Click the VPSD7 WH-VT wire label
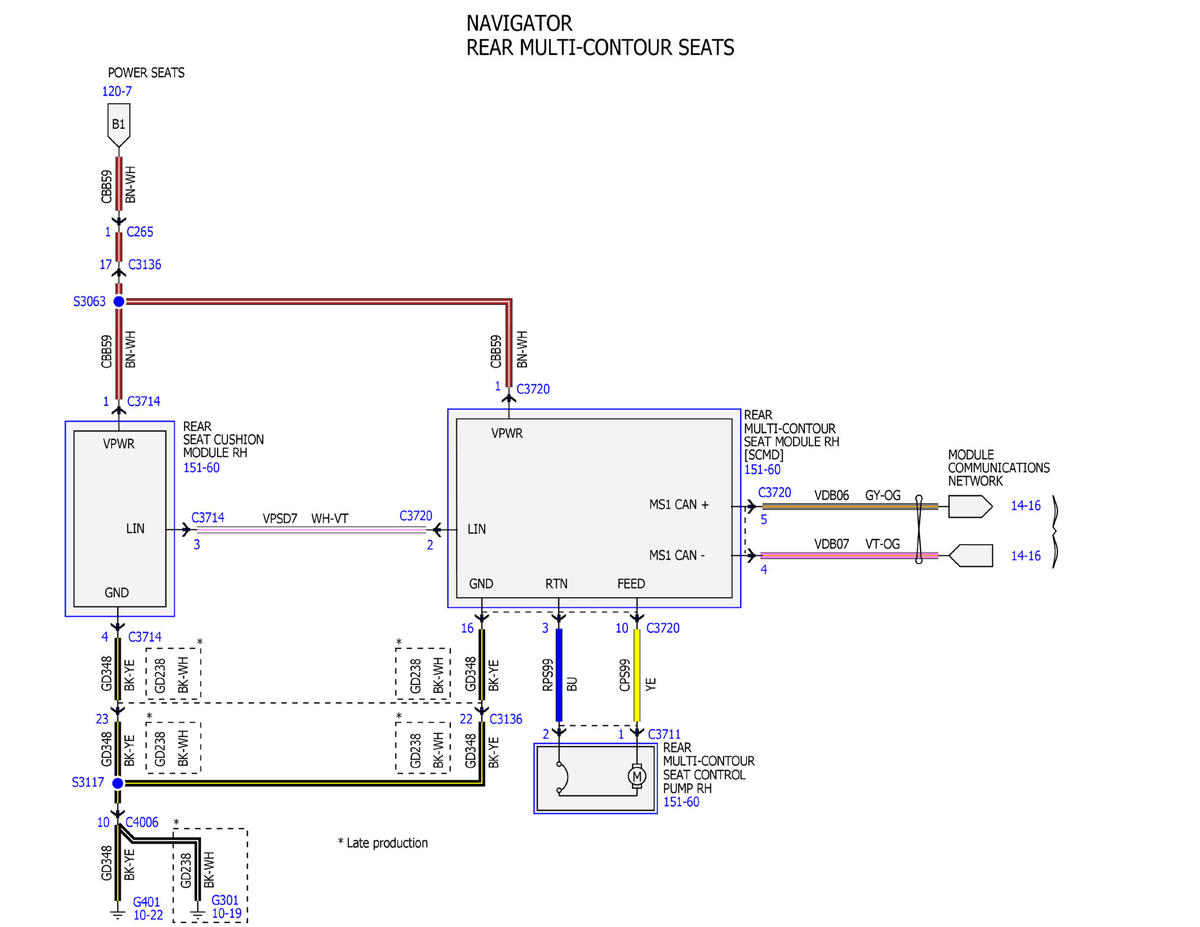 (305, 520)
